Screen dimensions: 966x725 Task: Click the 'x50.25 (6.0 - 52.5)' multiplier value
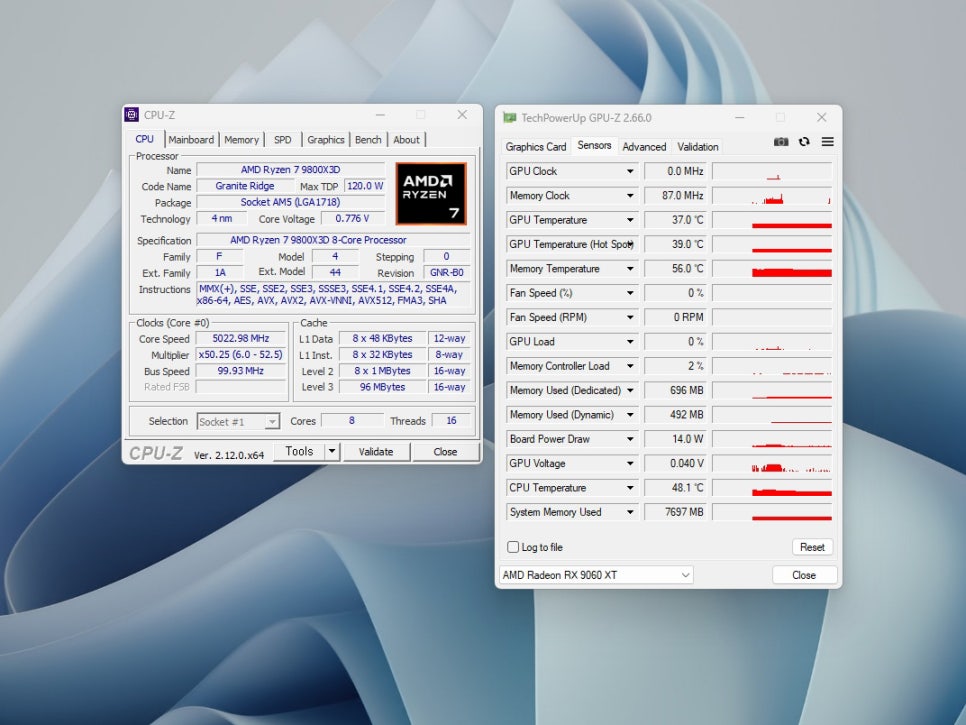pyautogui.click(x=241, y=355)
